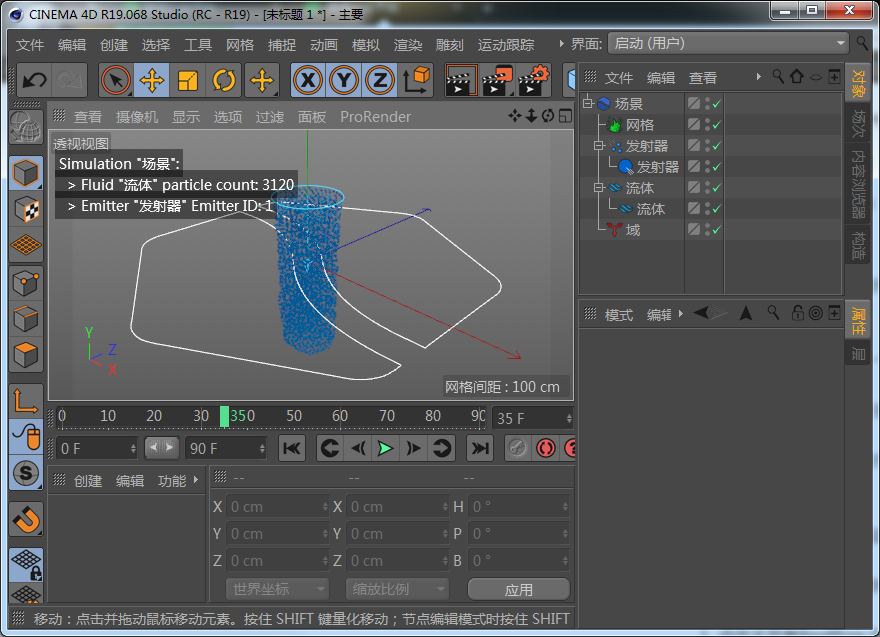Select the Undo arrow icon
Screen dimensions: 880x637
point(34,80)
